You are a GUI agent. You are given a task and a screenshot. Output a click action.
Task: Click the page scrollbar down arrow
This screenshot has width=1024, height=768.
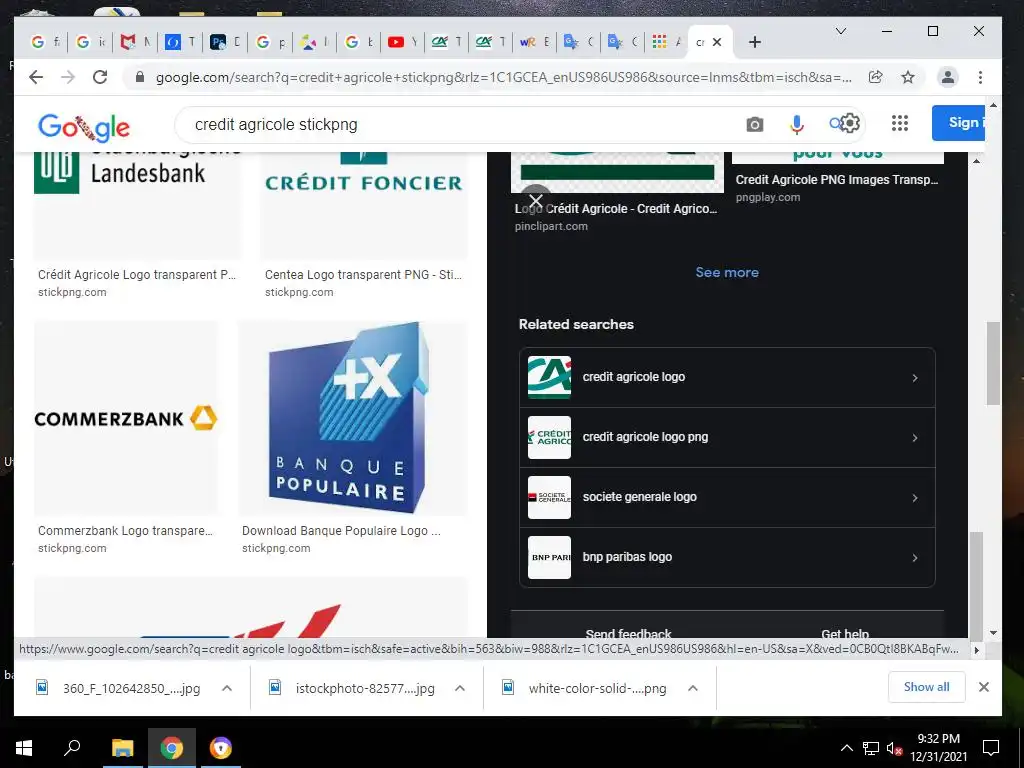click(993, 633)
